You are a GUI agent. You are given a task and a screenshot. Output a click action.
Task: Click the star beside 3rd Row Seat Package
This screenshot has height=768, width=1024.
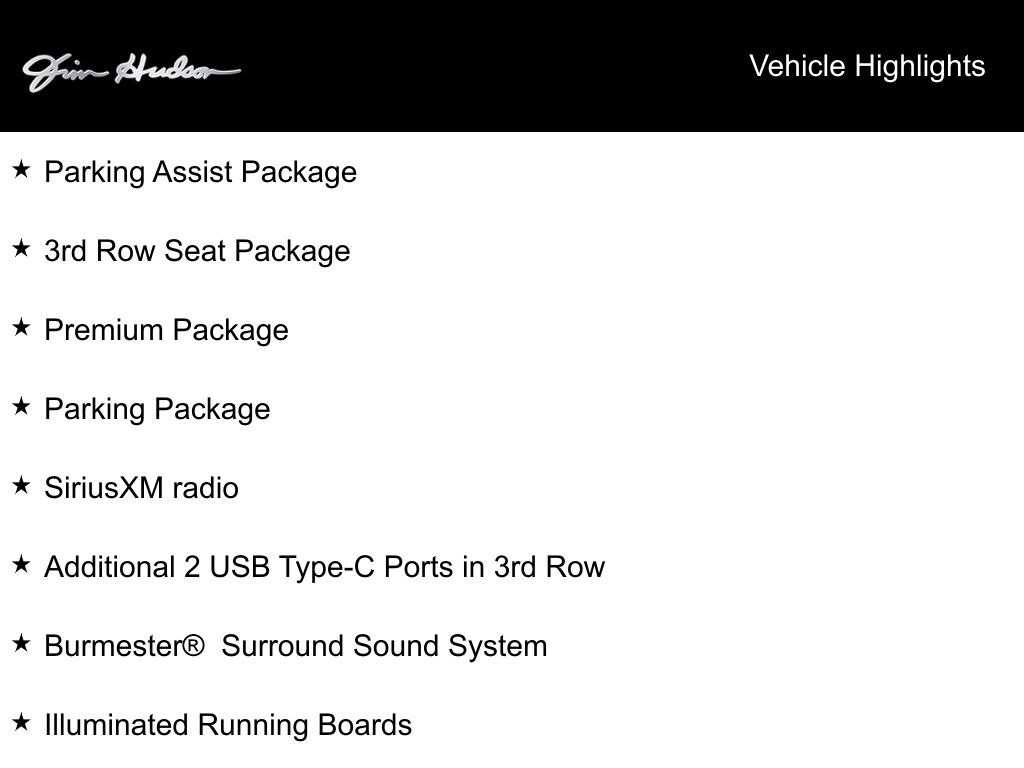pyautogui.click(x=22, y=248)
